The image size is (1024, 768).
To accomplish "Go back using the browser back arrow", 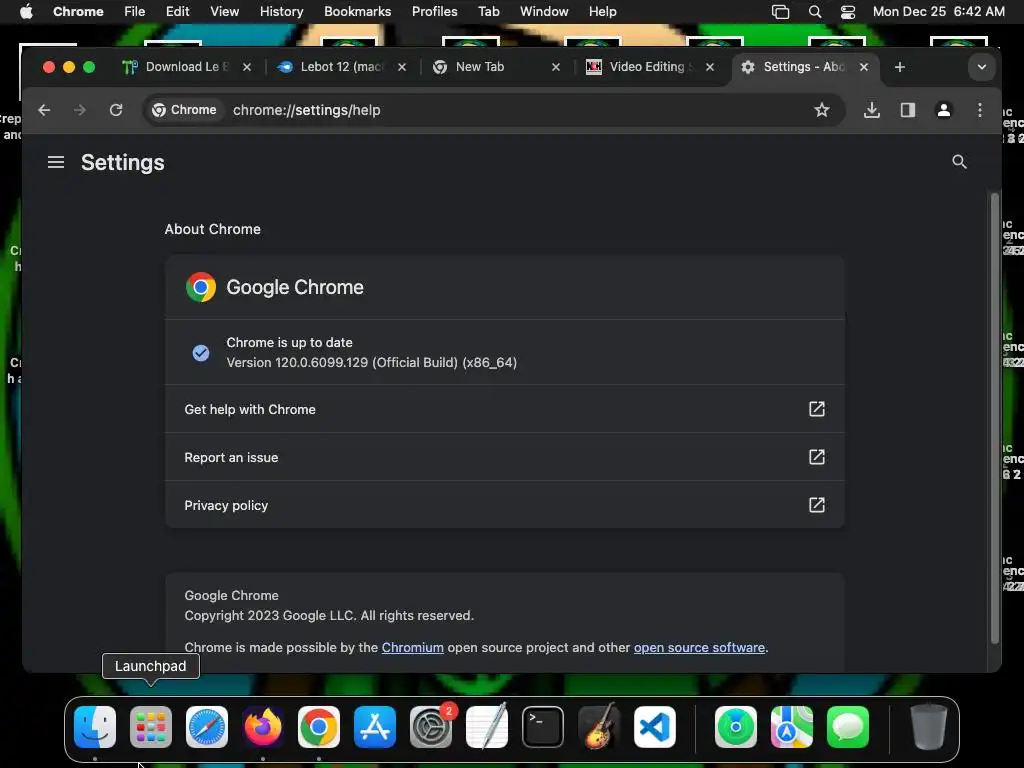I will click(44, 110).
